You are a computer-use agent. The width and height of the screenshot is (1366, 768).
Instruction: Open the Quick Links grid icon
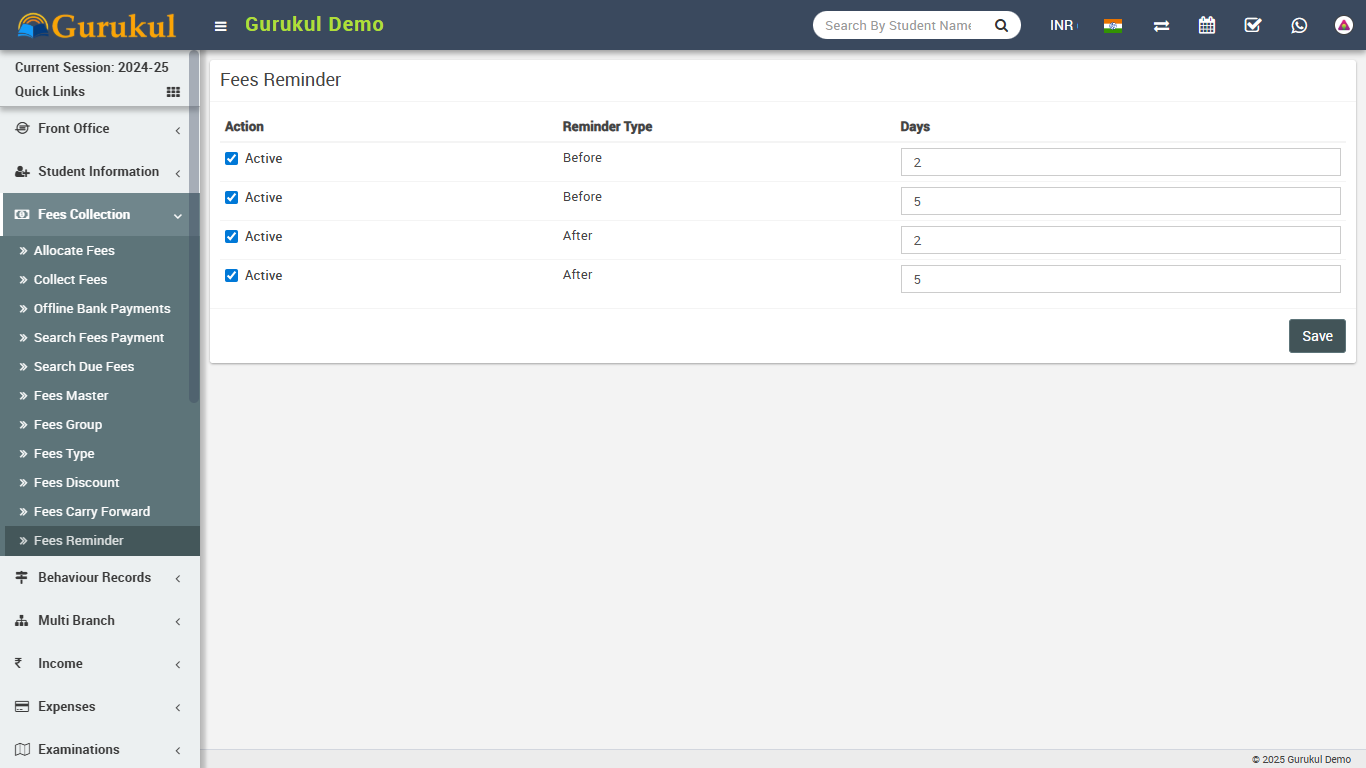173,92
